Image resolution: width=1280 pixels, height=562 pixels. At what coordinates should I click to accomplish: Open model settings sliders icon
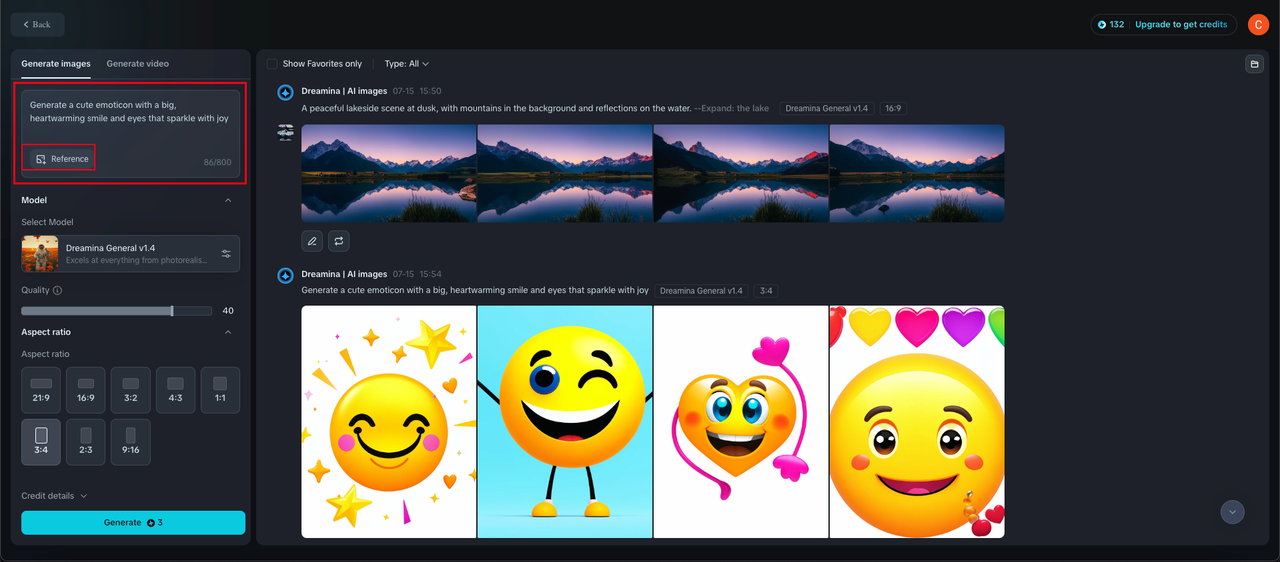pos(226,254)
